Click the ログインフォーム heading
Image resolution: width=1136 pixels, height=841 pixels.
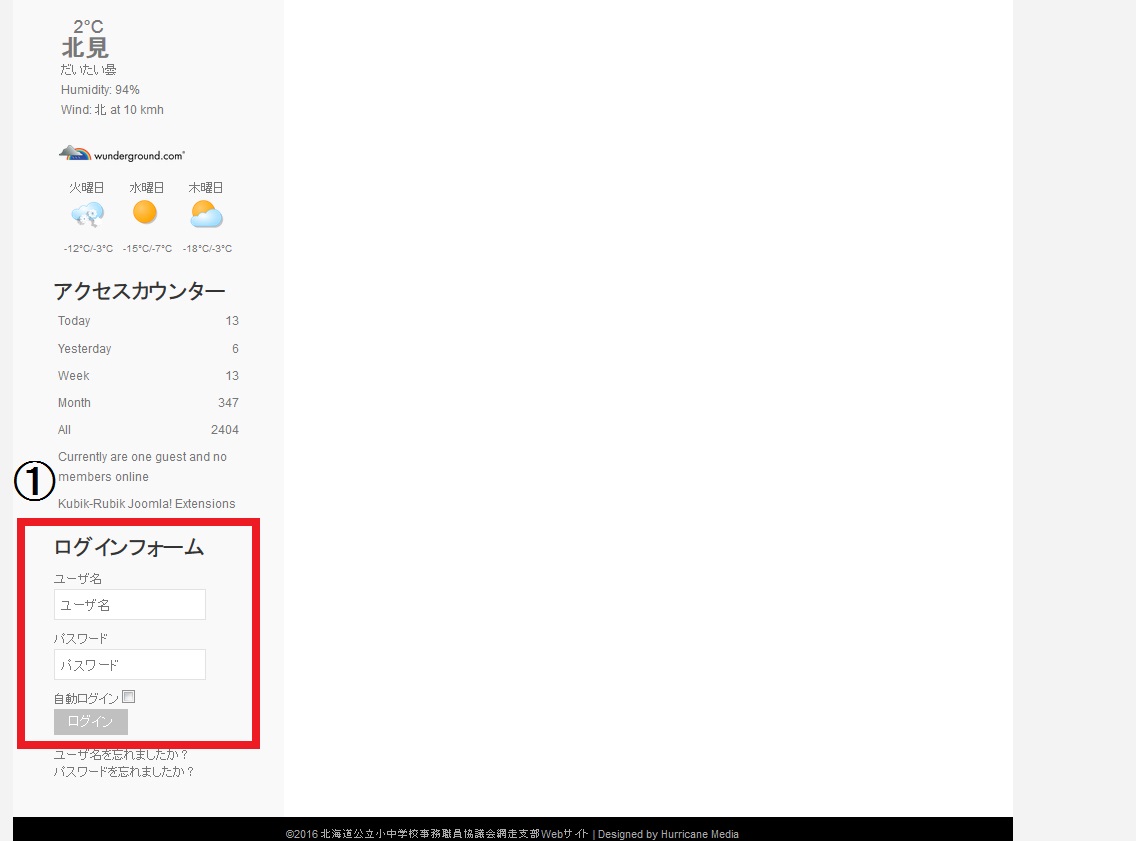coord(128,547)
